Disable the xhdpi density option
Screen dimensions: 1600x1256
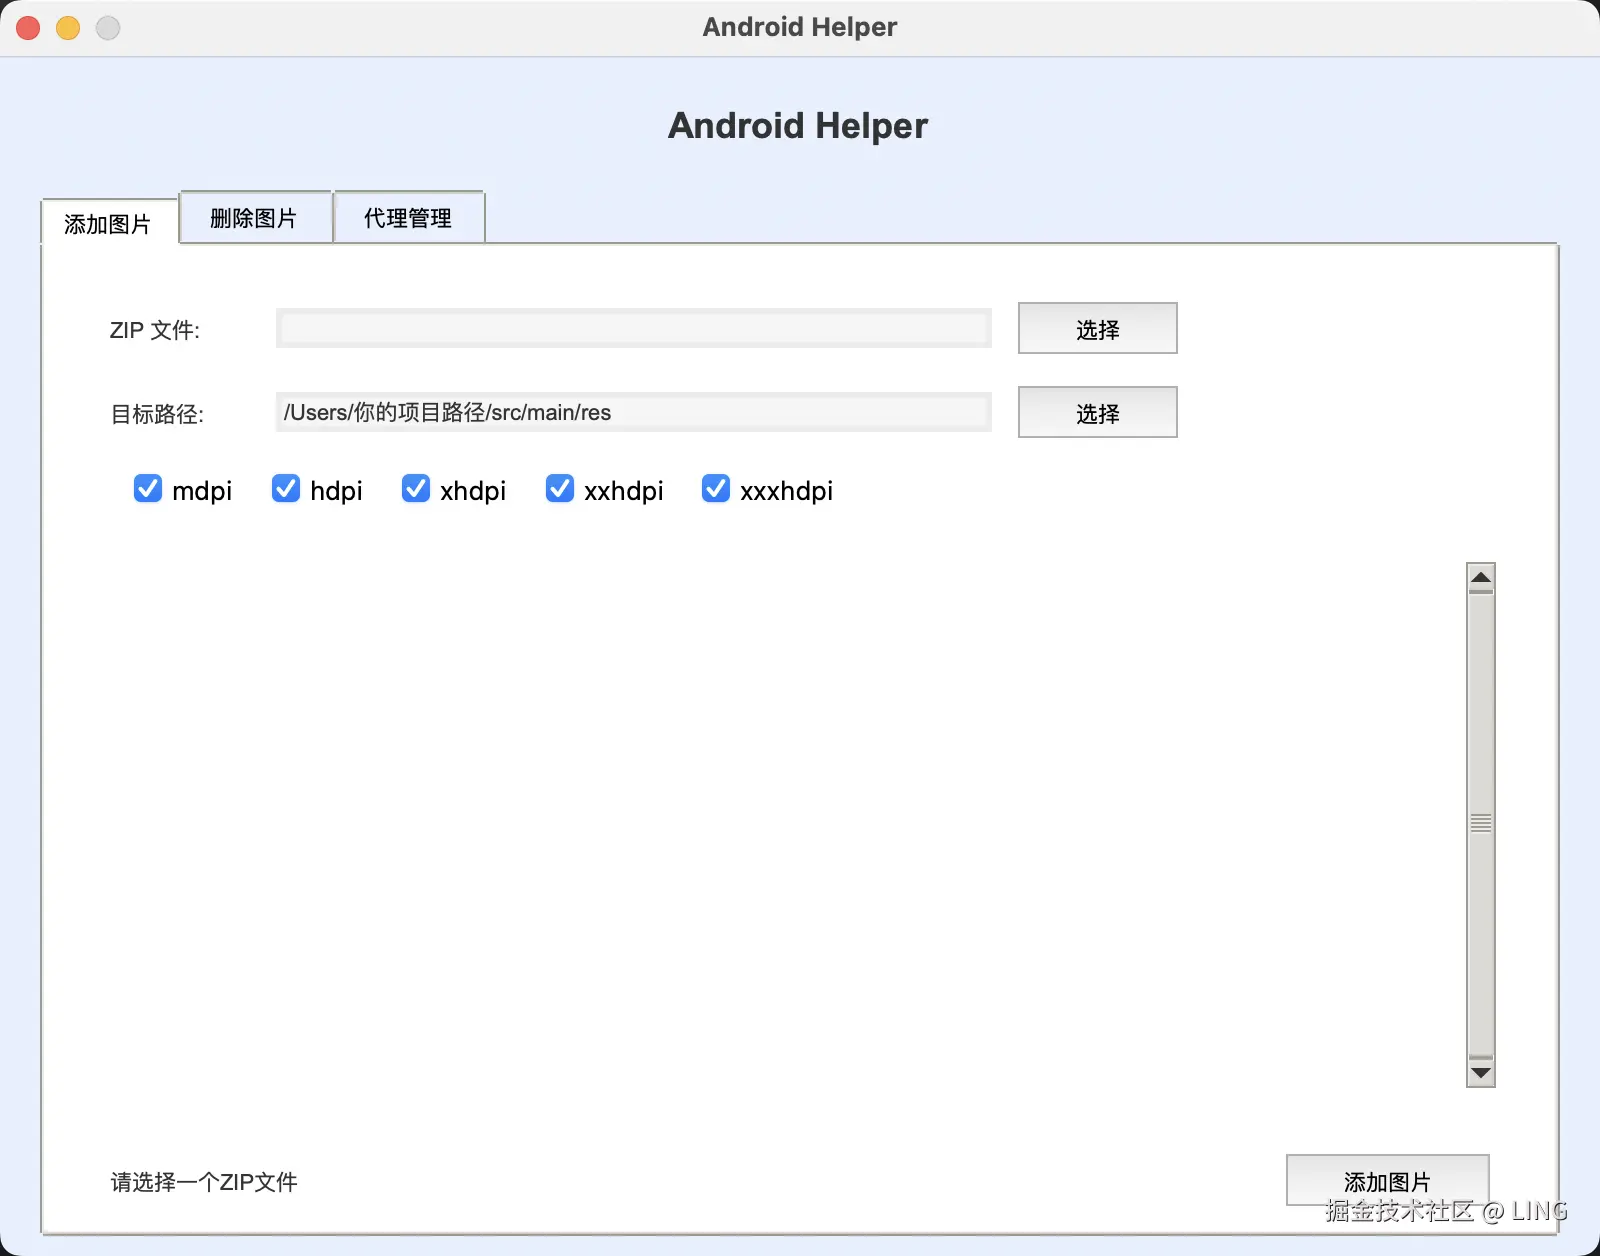(x=416, y=489)
